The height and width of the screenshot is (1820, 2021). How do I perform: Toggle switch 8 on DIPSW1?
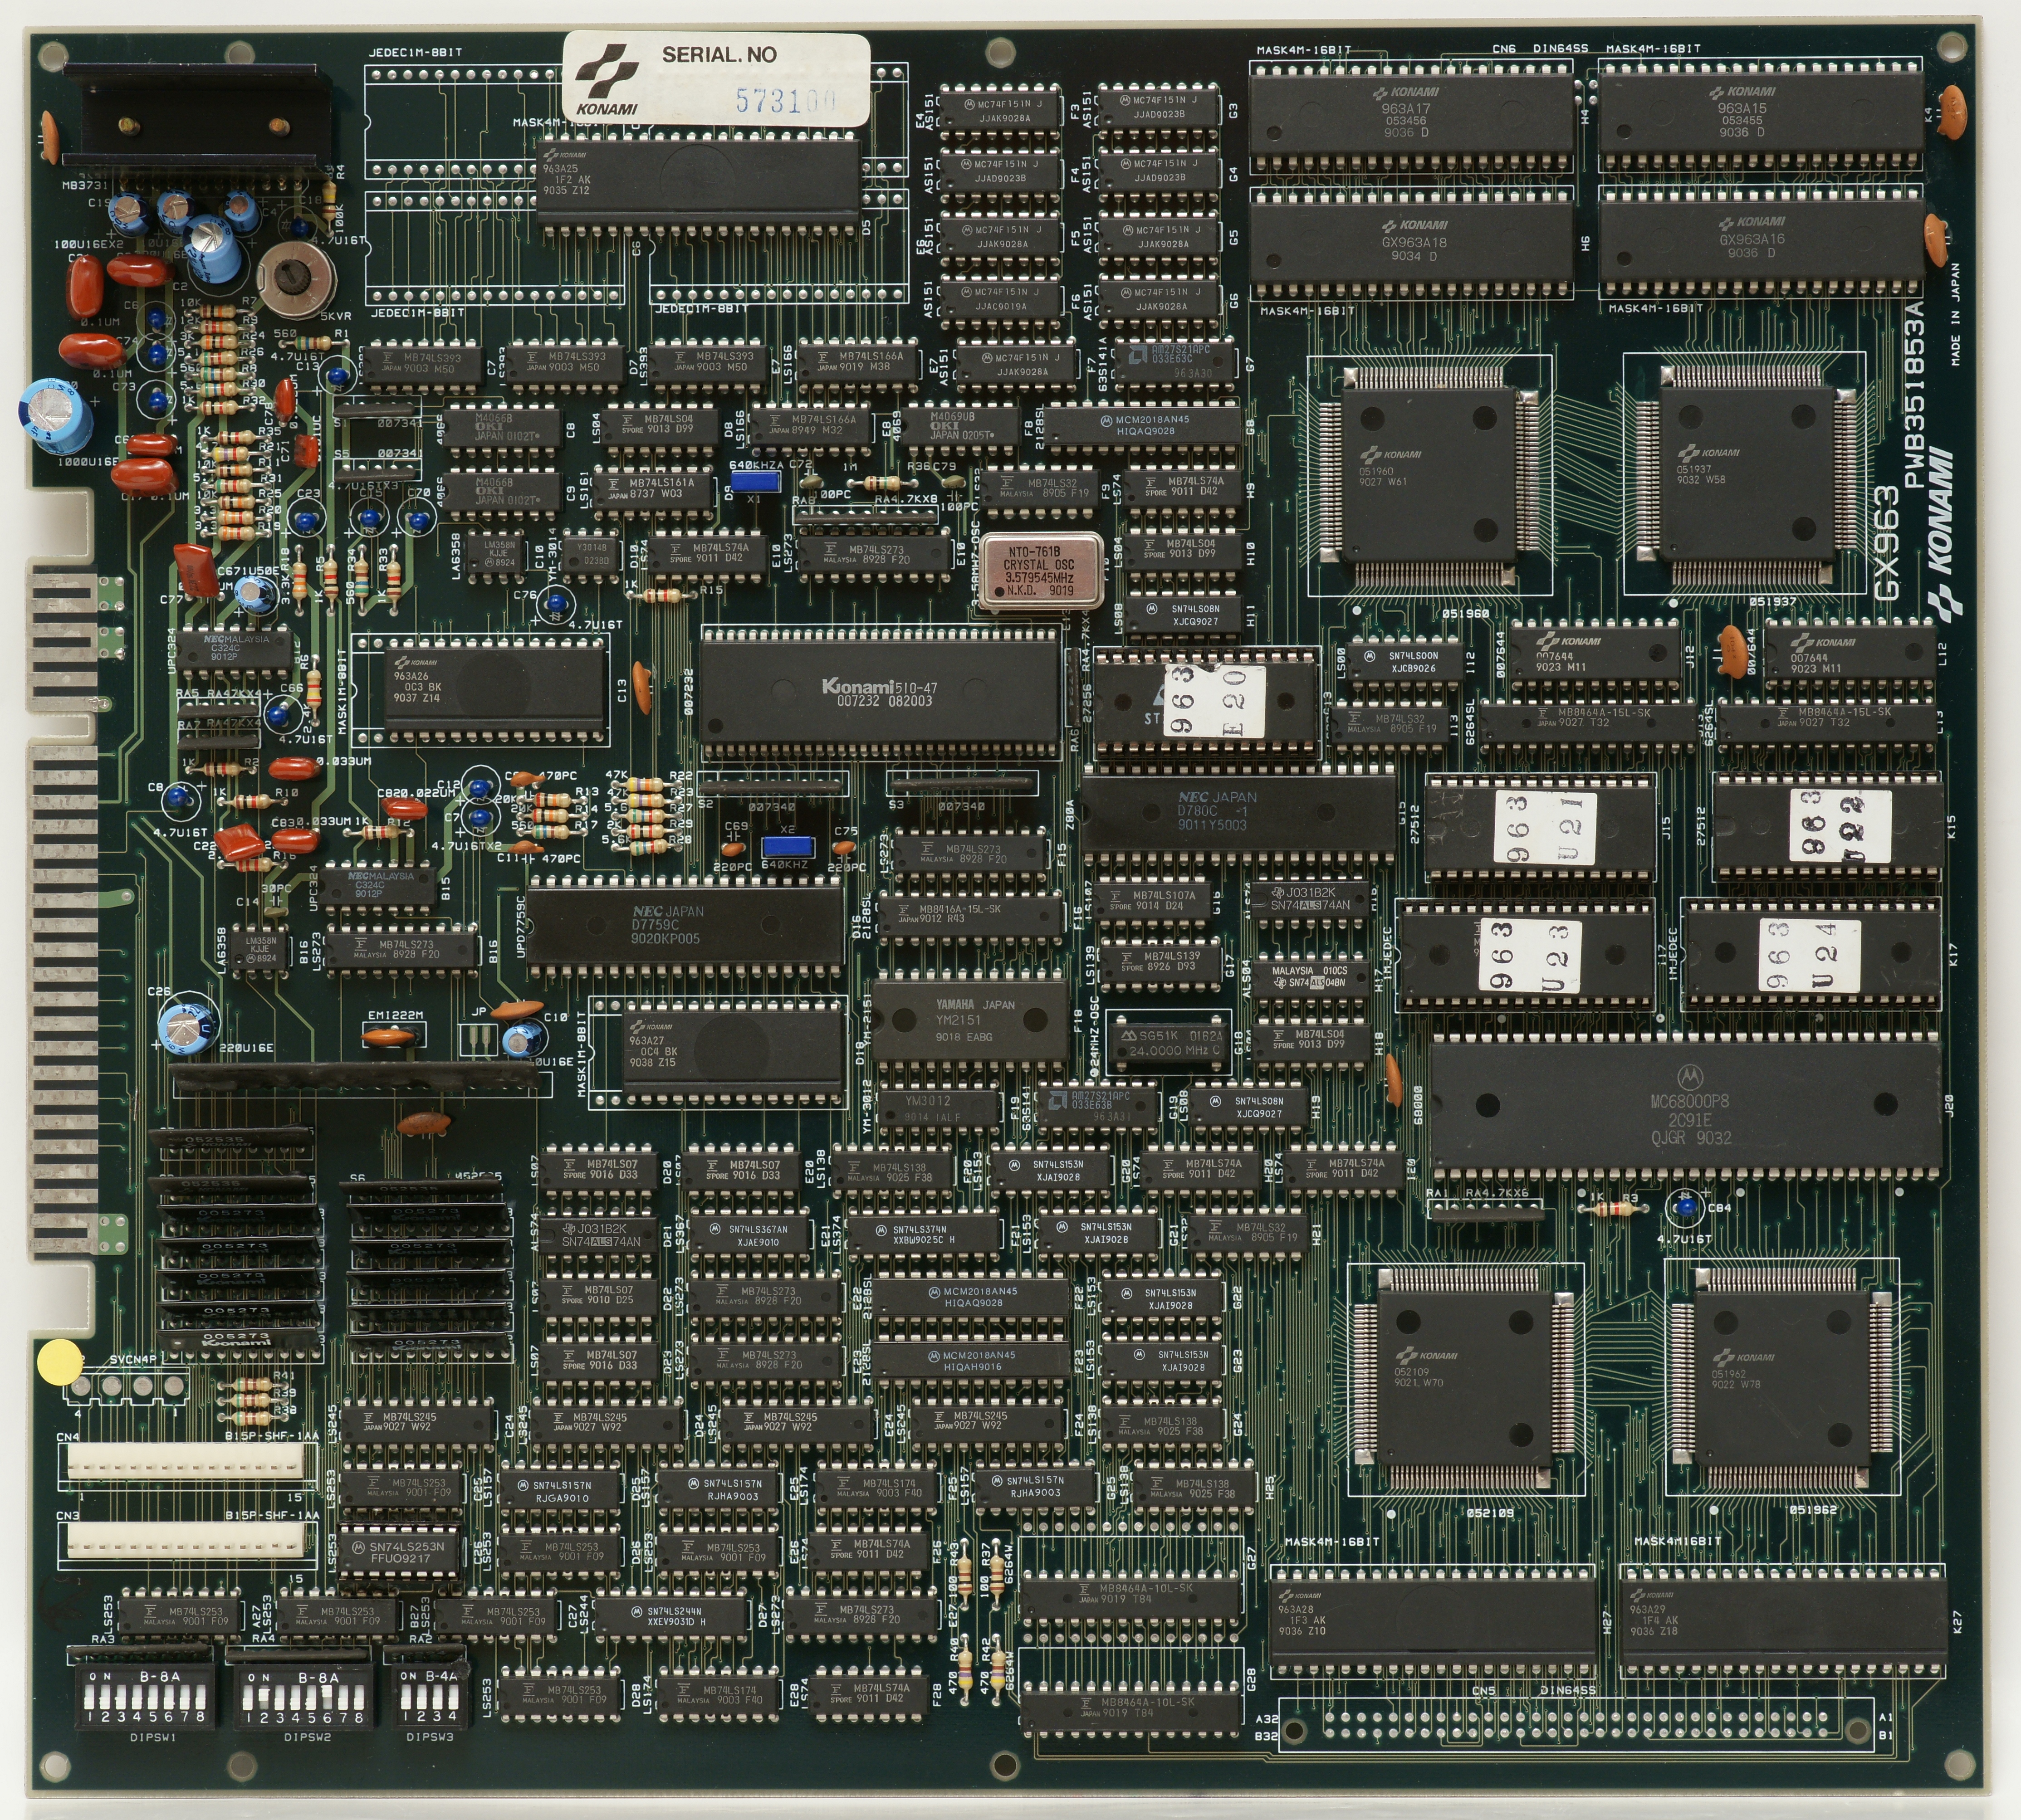[x=200, y=1697]
